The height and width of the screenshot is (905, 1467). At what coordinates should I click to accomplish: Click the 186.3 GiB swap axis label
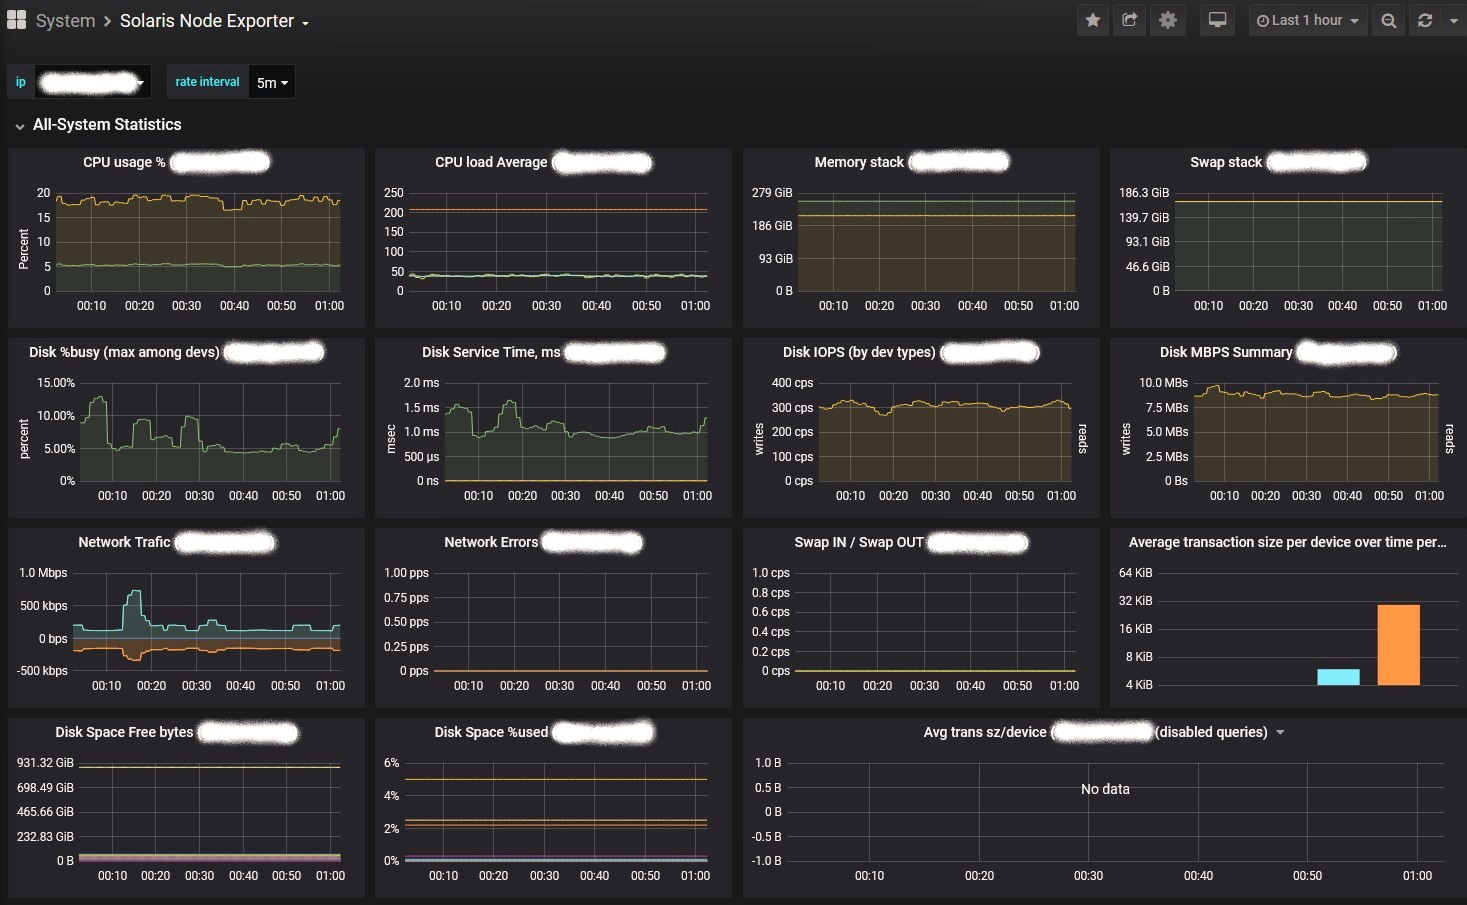(x=1144, y=193)
